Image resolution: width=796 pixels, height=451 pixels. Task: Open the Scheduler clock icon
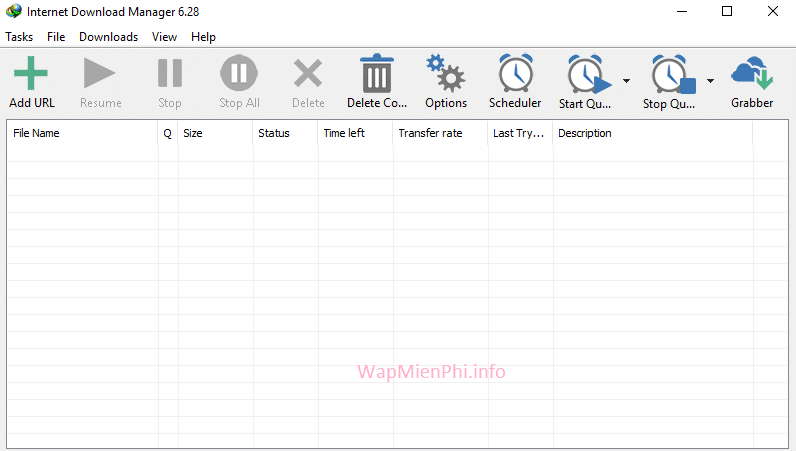point(515,73)
